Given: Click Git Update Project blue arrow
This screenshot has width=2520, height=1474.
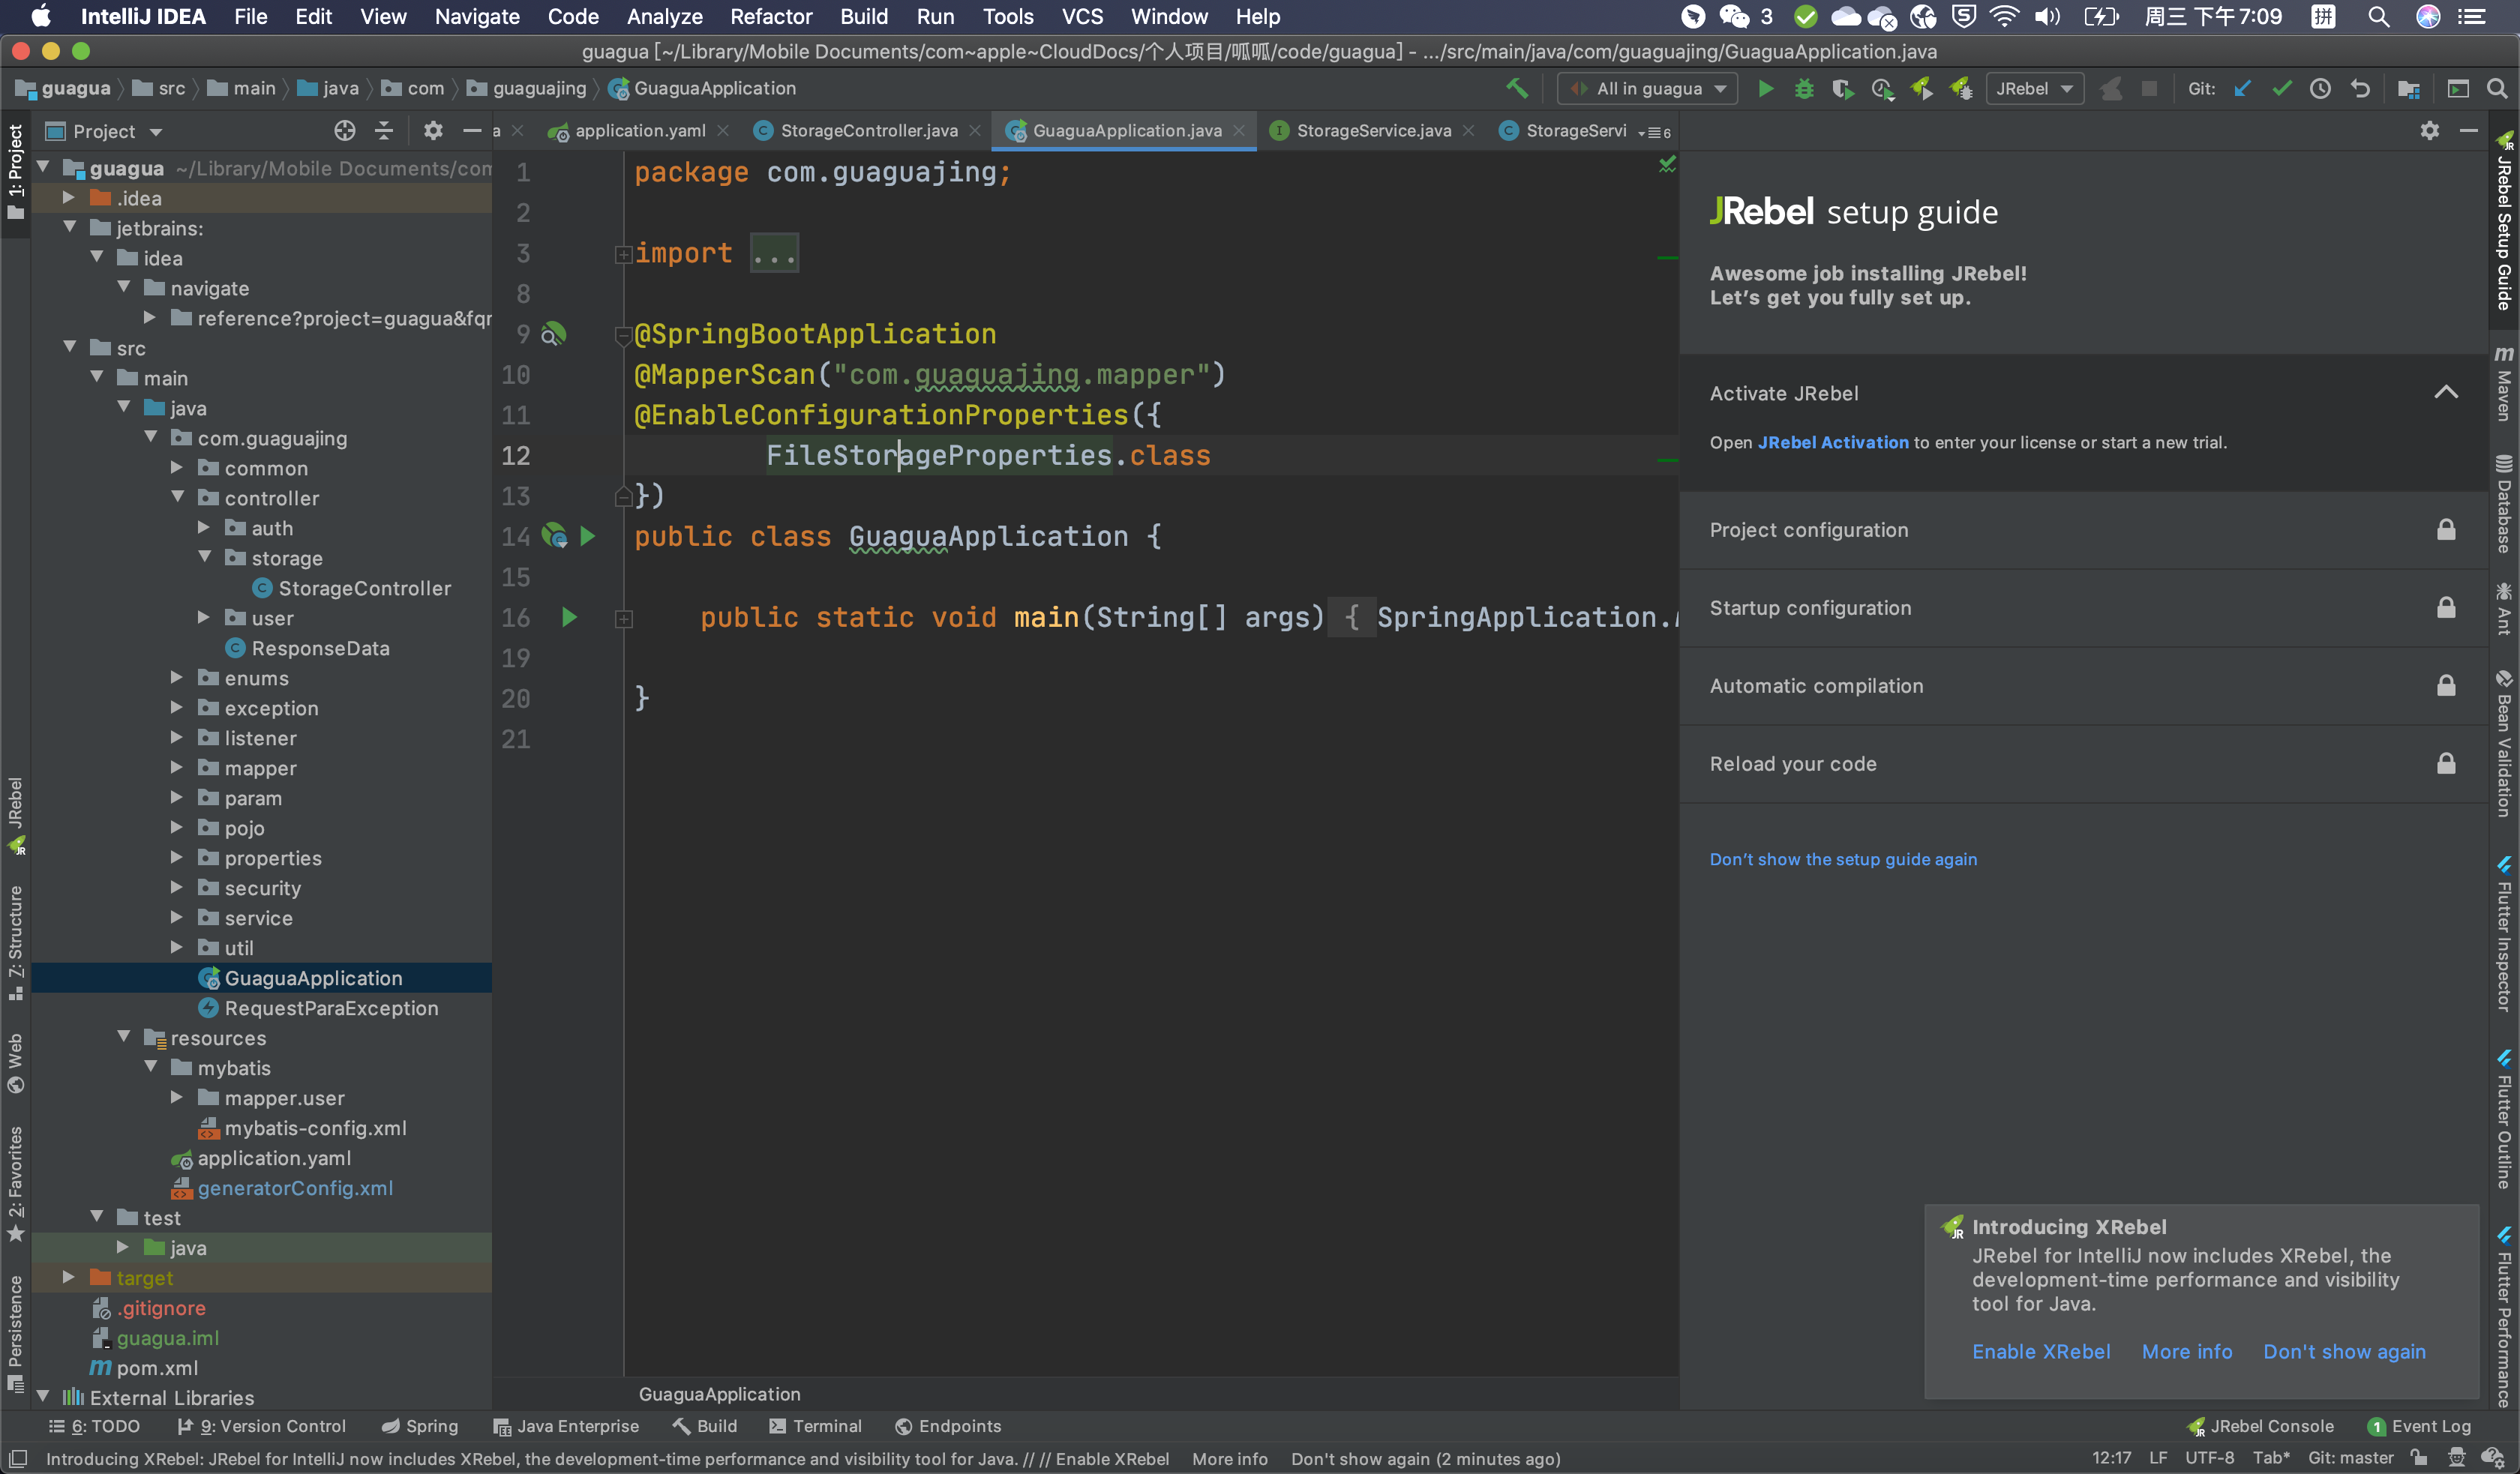Looking at the screenshot, I should click(x=2242, y=88).
